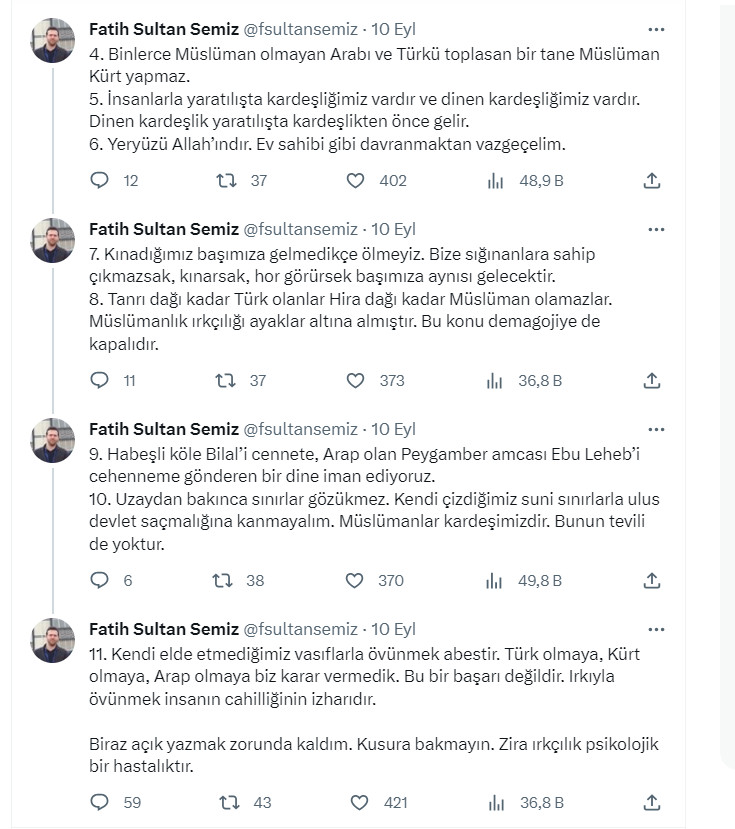Click @fsultansemiz handle on the last tweet
The width and height of the screenshot is (735, 829).
[300, 630]
